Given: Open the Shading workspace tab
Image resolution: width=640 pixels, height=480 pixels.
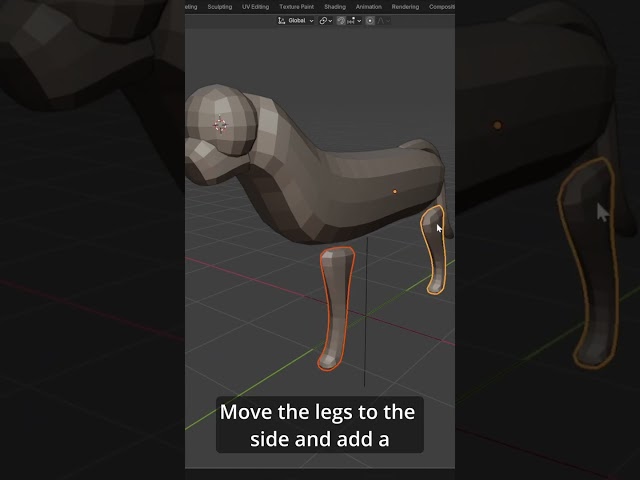Looking at the screenshot, I should point(335,7).
